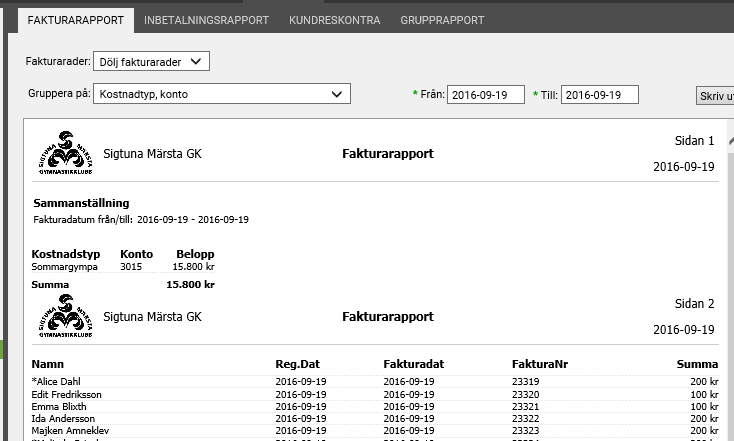Select the Grupprapport tab
Viewport: 734px width, 441px height.
(442, 20)
